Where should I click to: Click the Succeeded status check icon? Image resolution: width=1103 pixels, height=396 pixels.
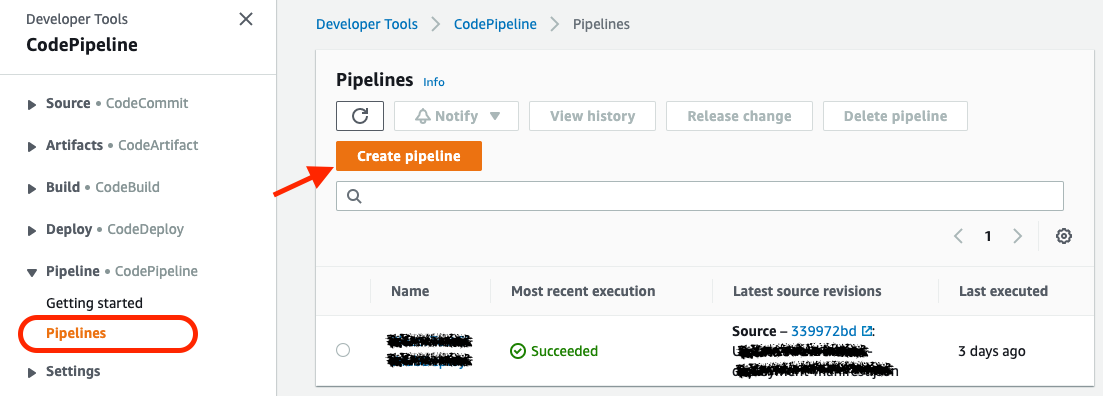point(518,351)
